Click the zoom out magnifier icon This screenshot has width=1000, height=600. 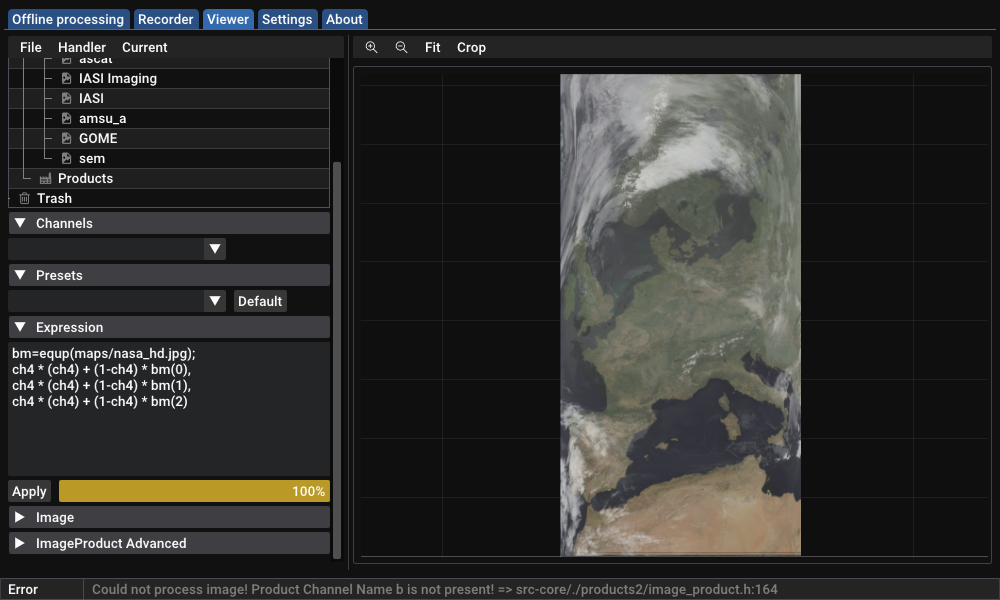[x=401, y=47]
